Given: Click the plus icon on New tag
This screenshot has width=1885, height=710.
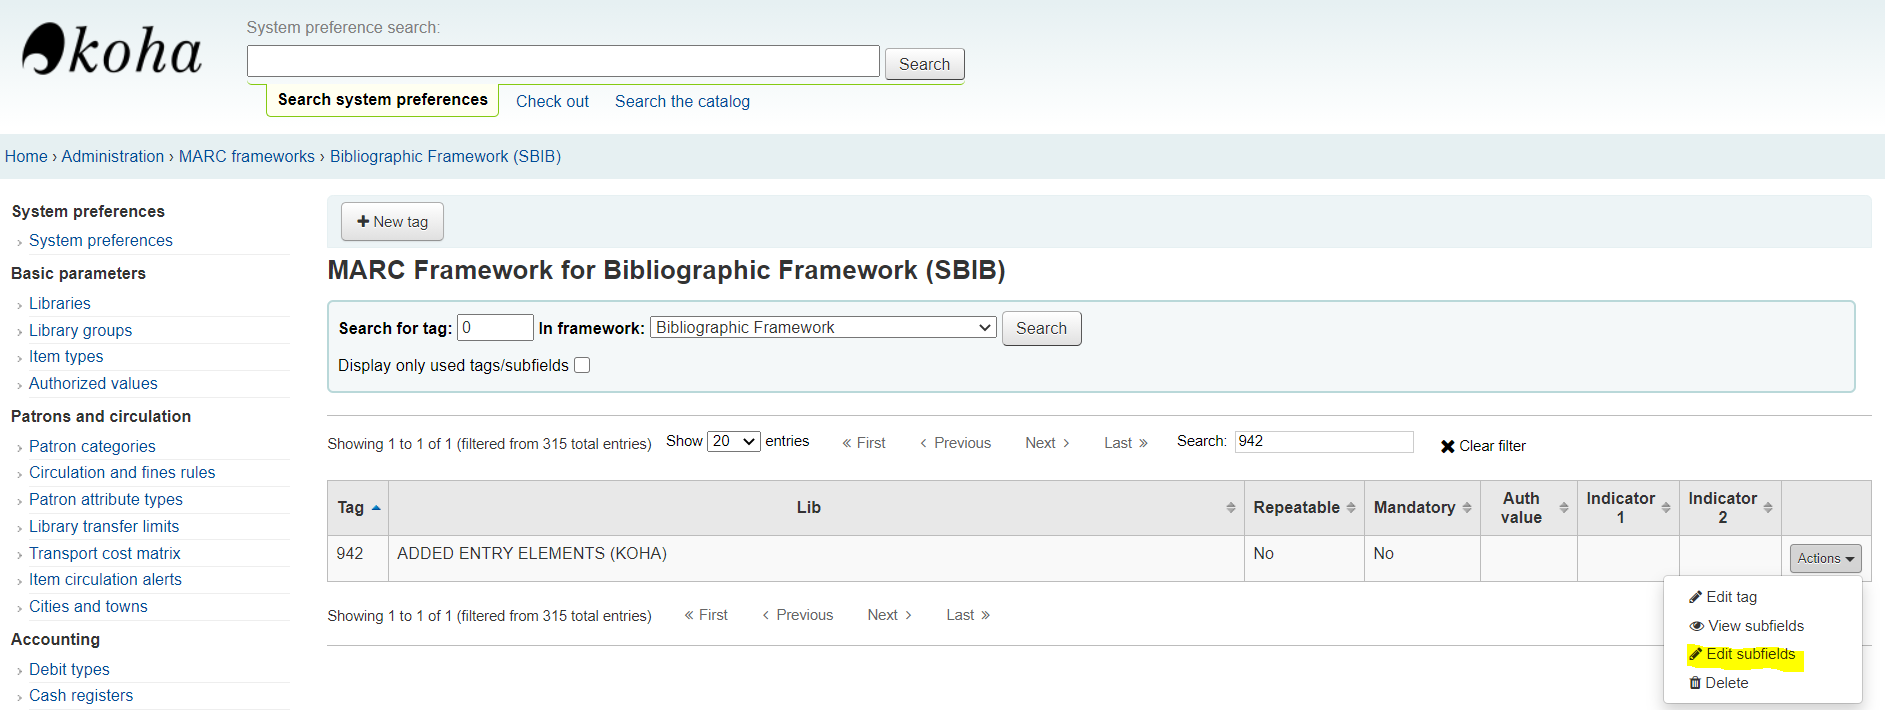Looking at the screenshot, I should point(363,221).
